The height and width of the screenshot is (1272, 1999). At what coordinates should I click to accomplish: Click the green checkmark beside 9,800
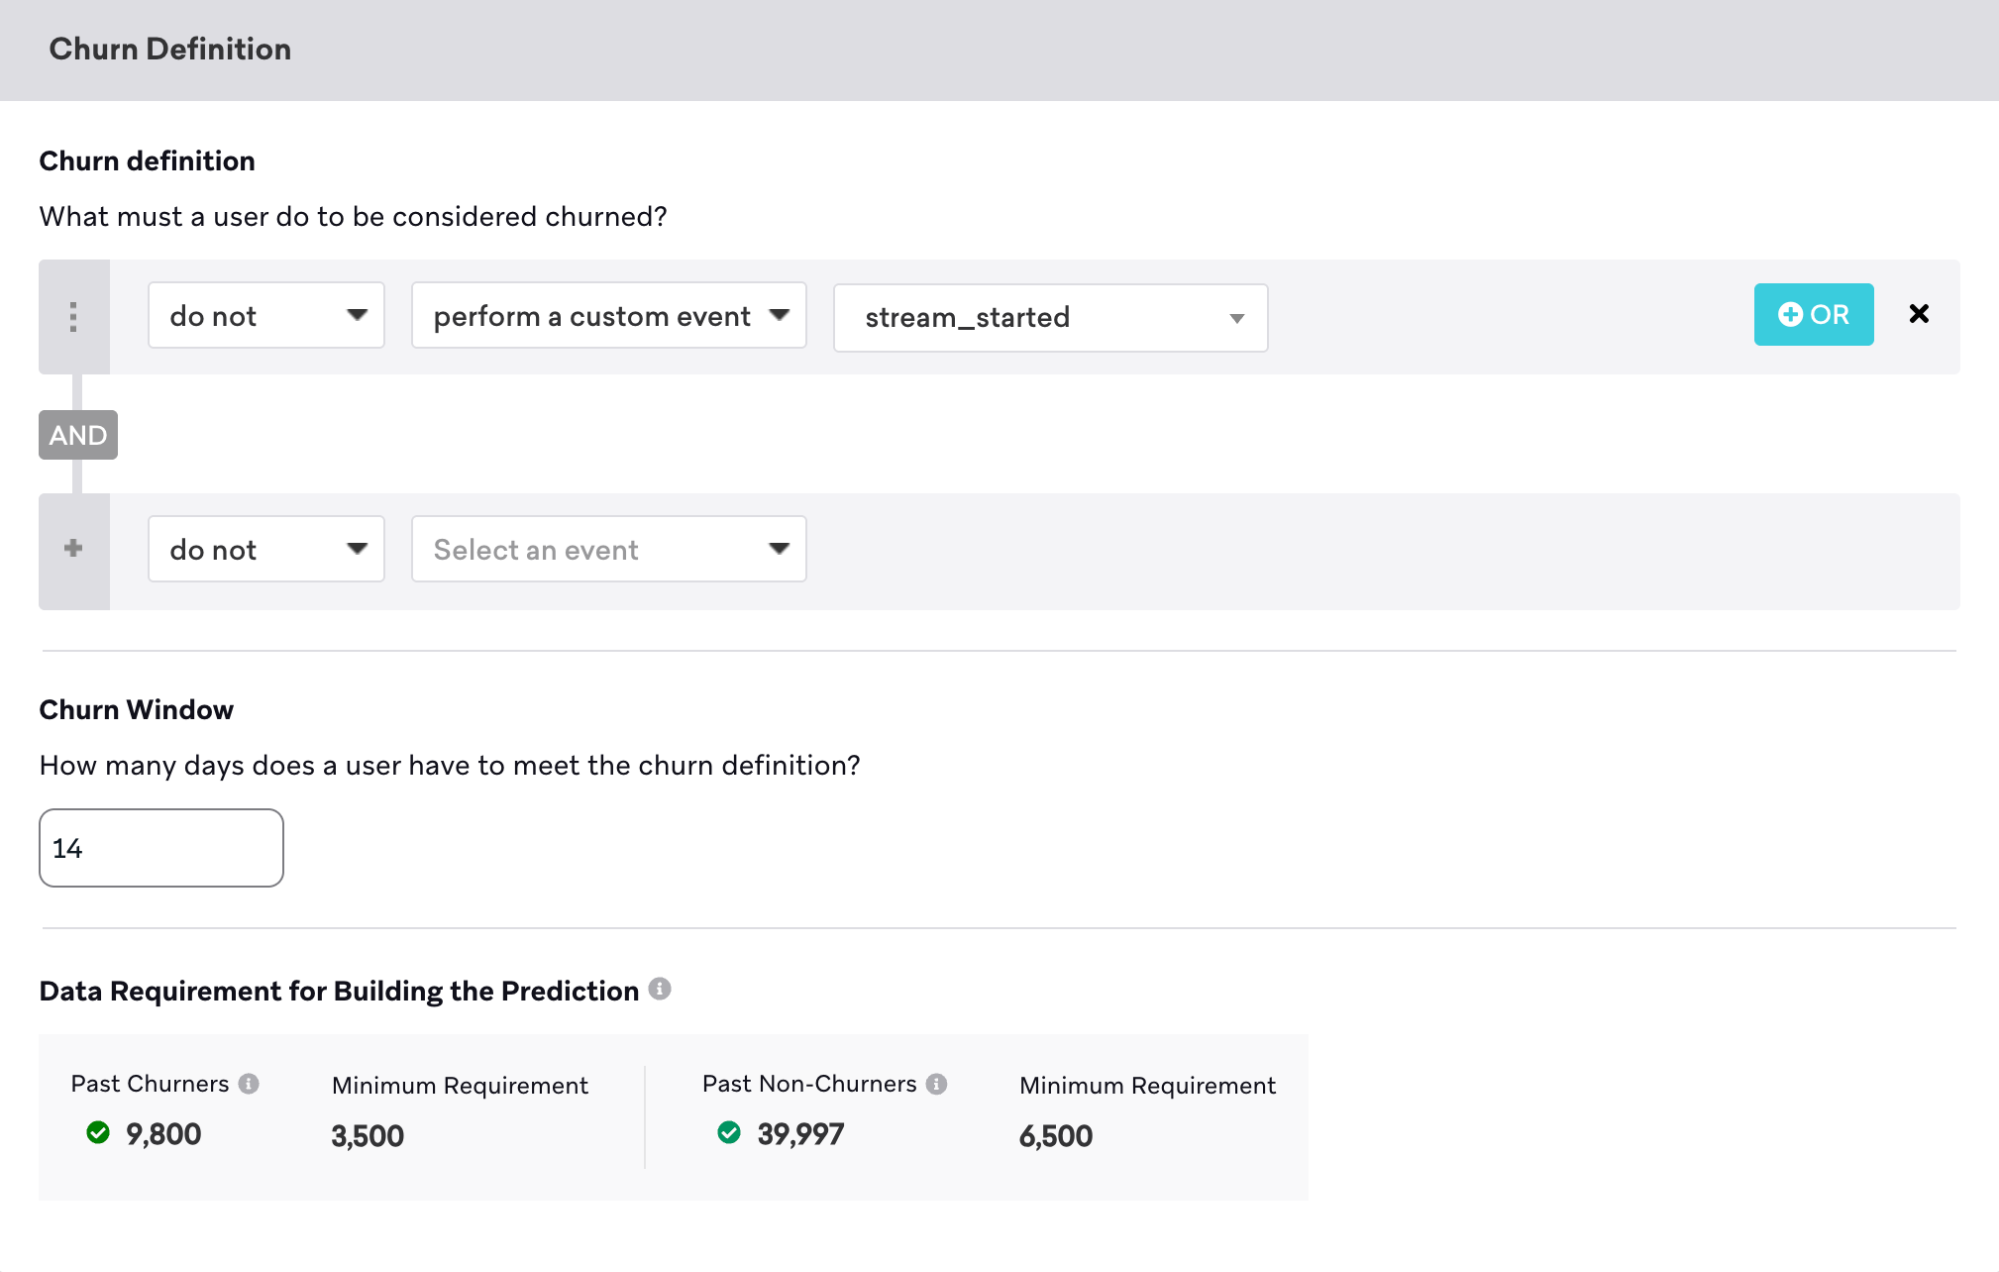[x=97, y=1133]
